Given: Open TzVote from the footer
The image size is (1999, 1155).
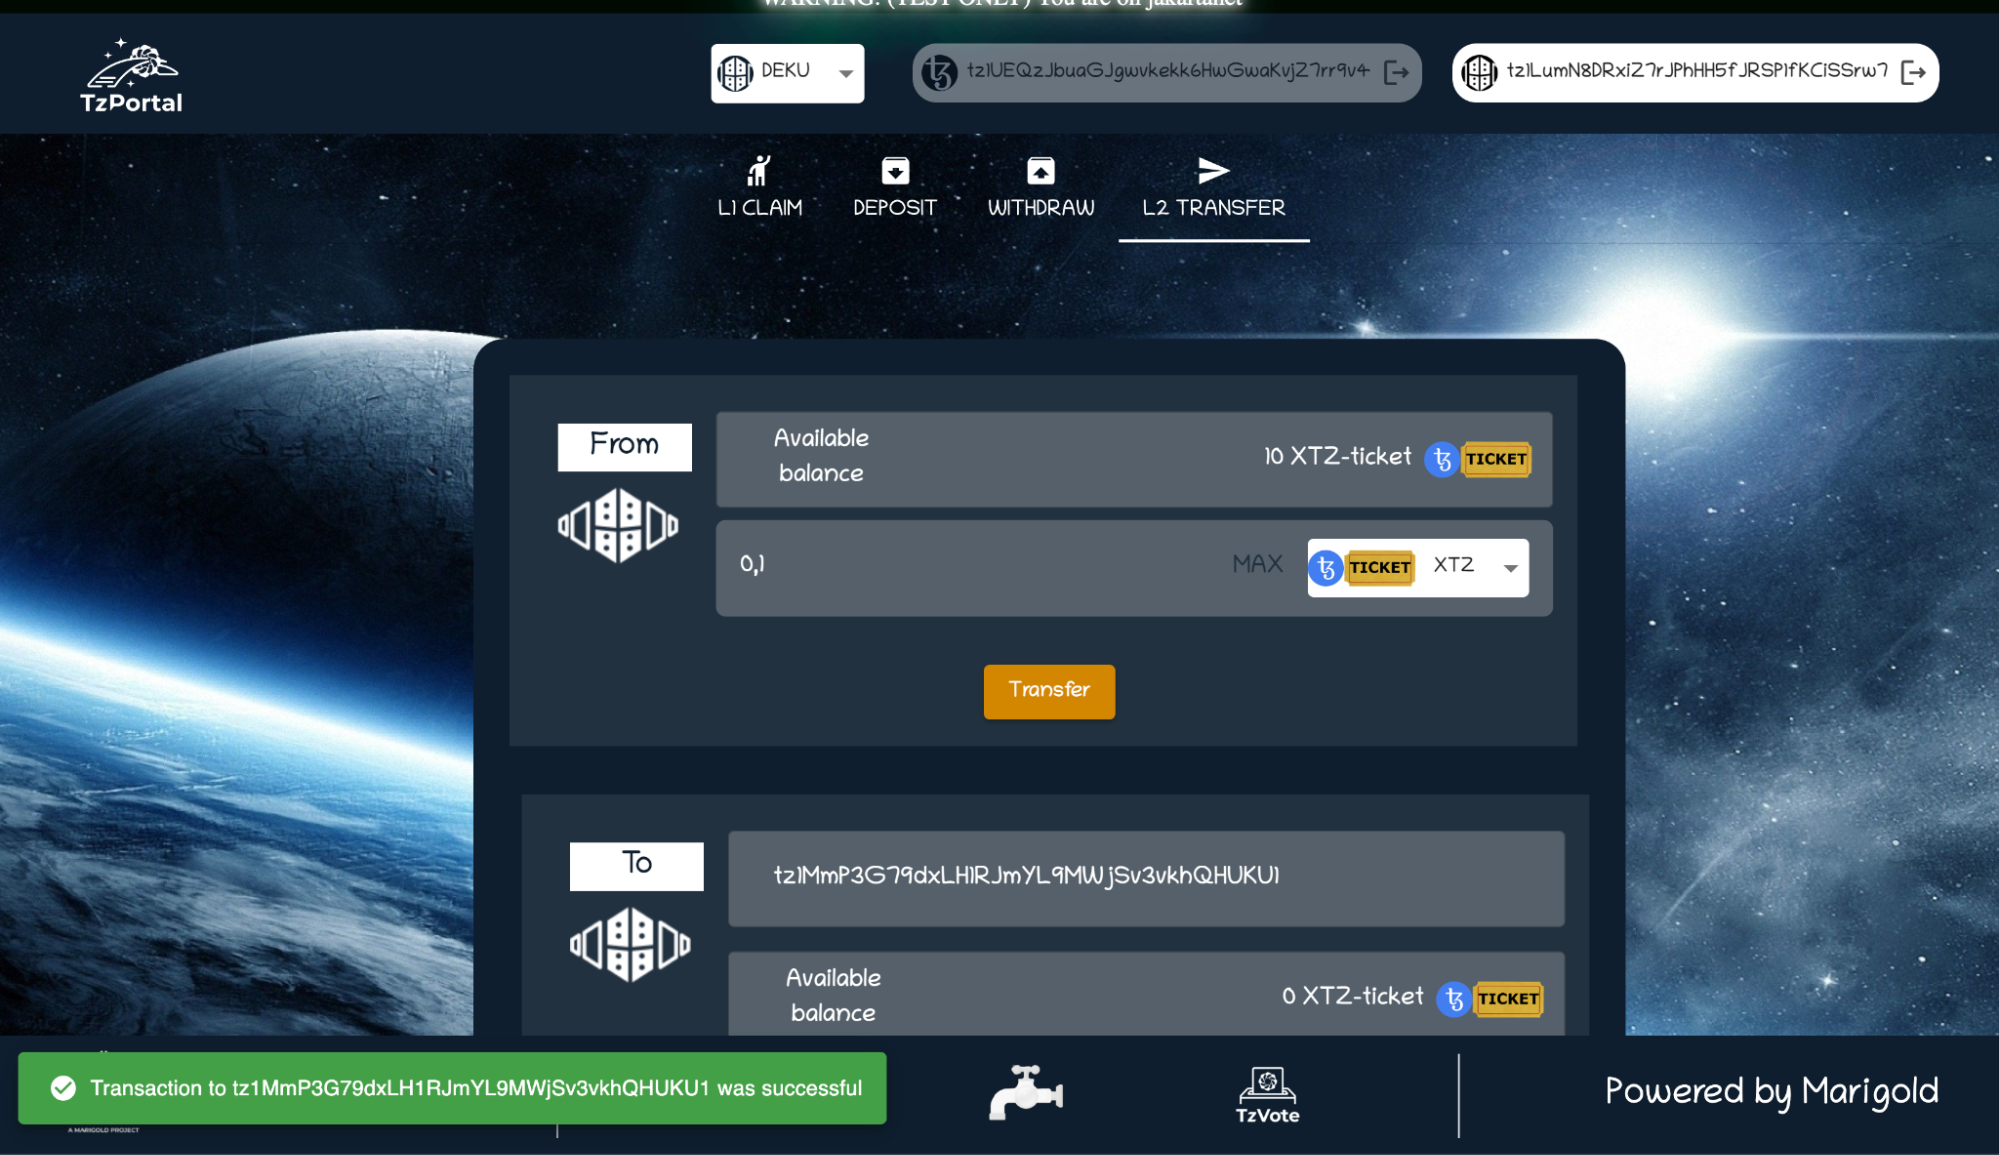Looking at the screenshot, I should click(1267, 1095).
